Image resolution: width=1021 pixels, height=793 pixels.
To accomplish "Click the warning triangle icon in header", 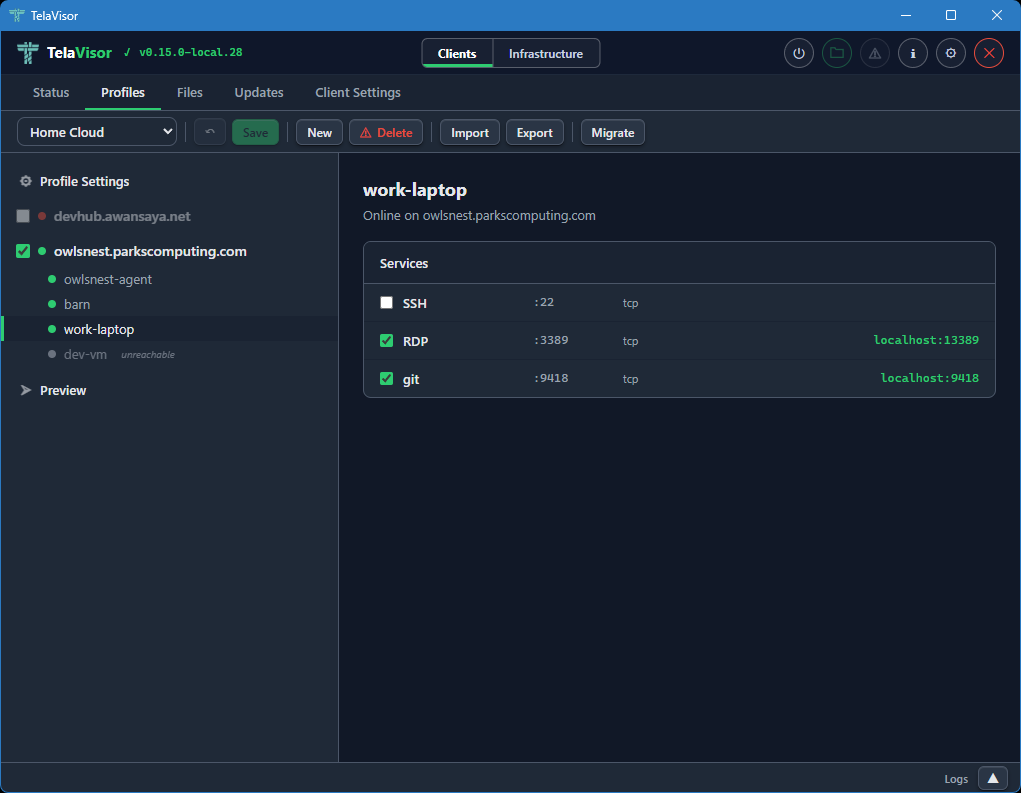I will pyautogui.click(x=874, y=53).
